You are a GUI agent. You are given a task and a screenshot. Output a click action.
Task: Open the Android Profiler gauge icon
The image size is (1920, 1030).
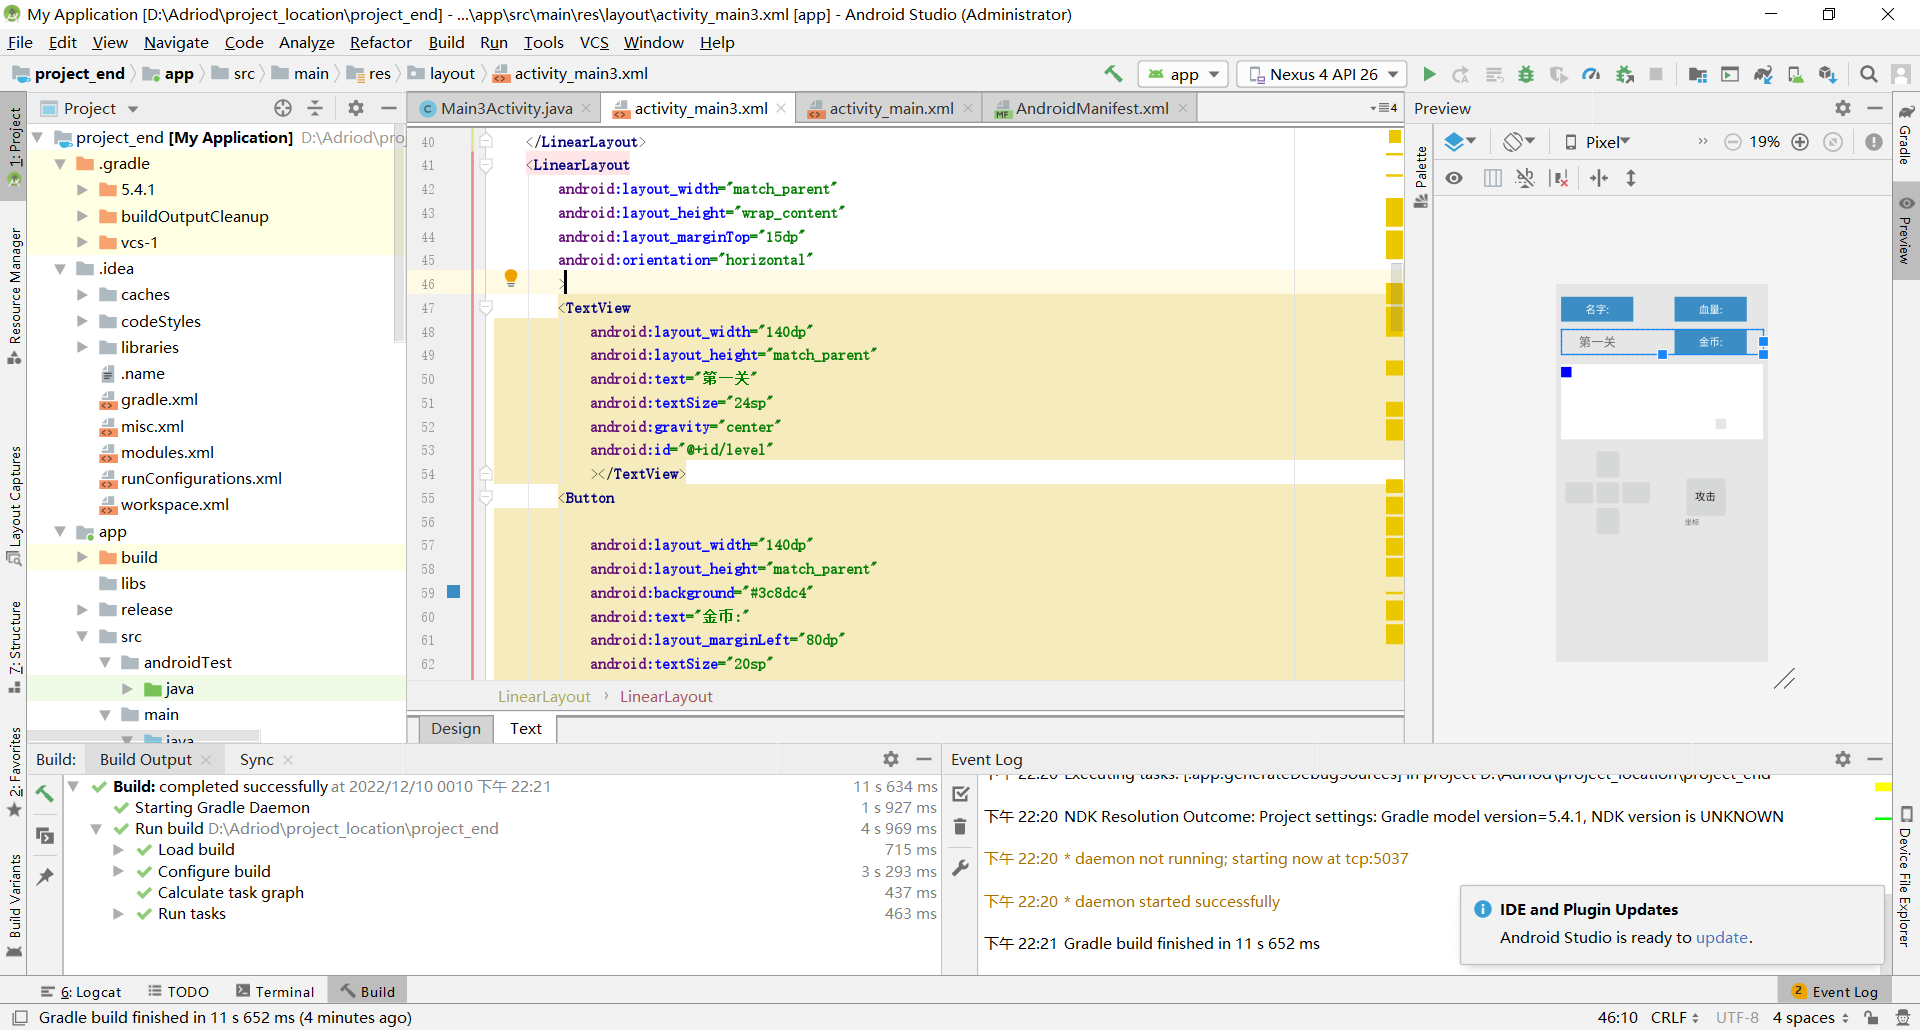1591,74
